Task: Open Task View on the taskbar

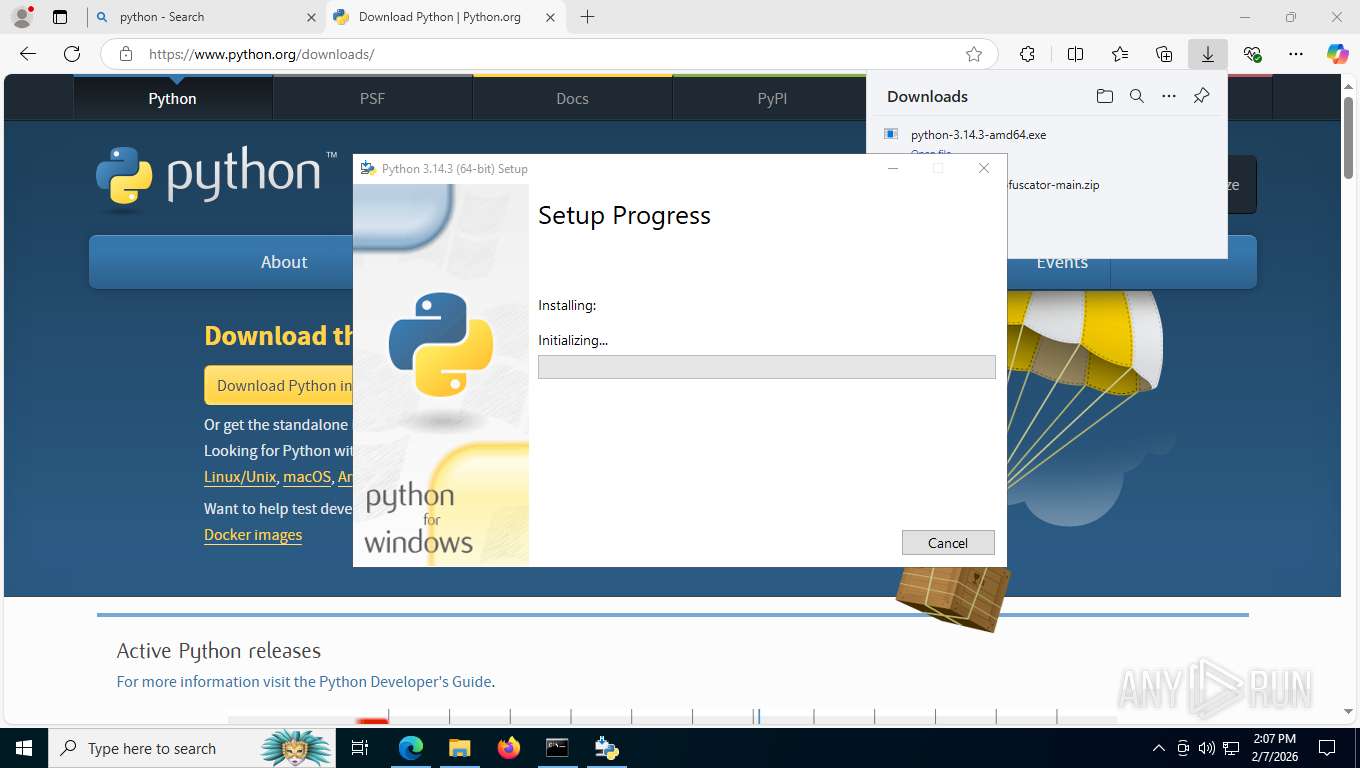Action: pyautogui.click(x=360, y=748)
